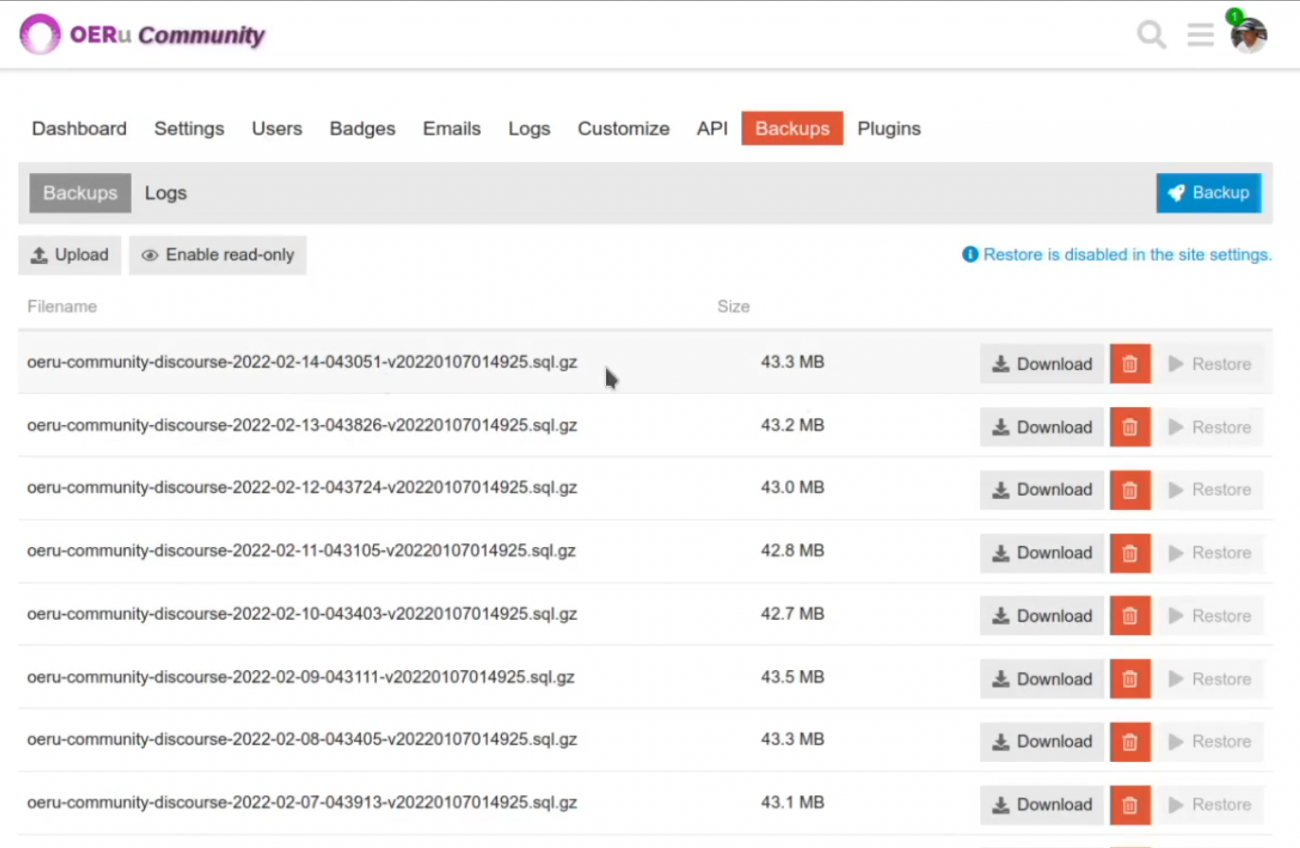
Task: Download the 2022-02-12 backup file
Action: [1042, 490]
